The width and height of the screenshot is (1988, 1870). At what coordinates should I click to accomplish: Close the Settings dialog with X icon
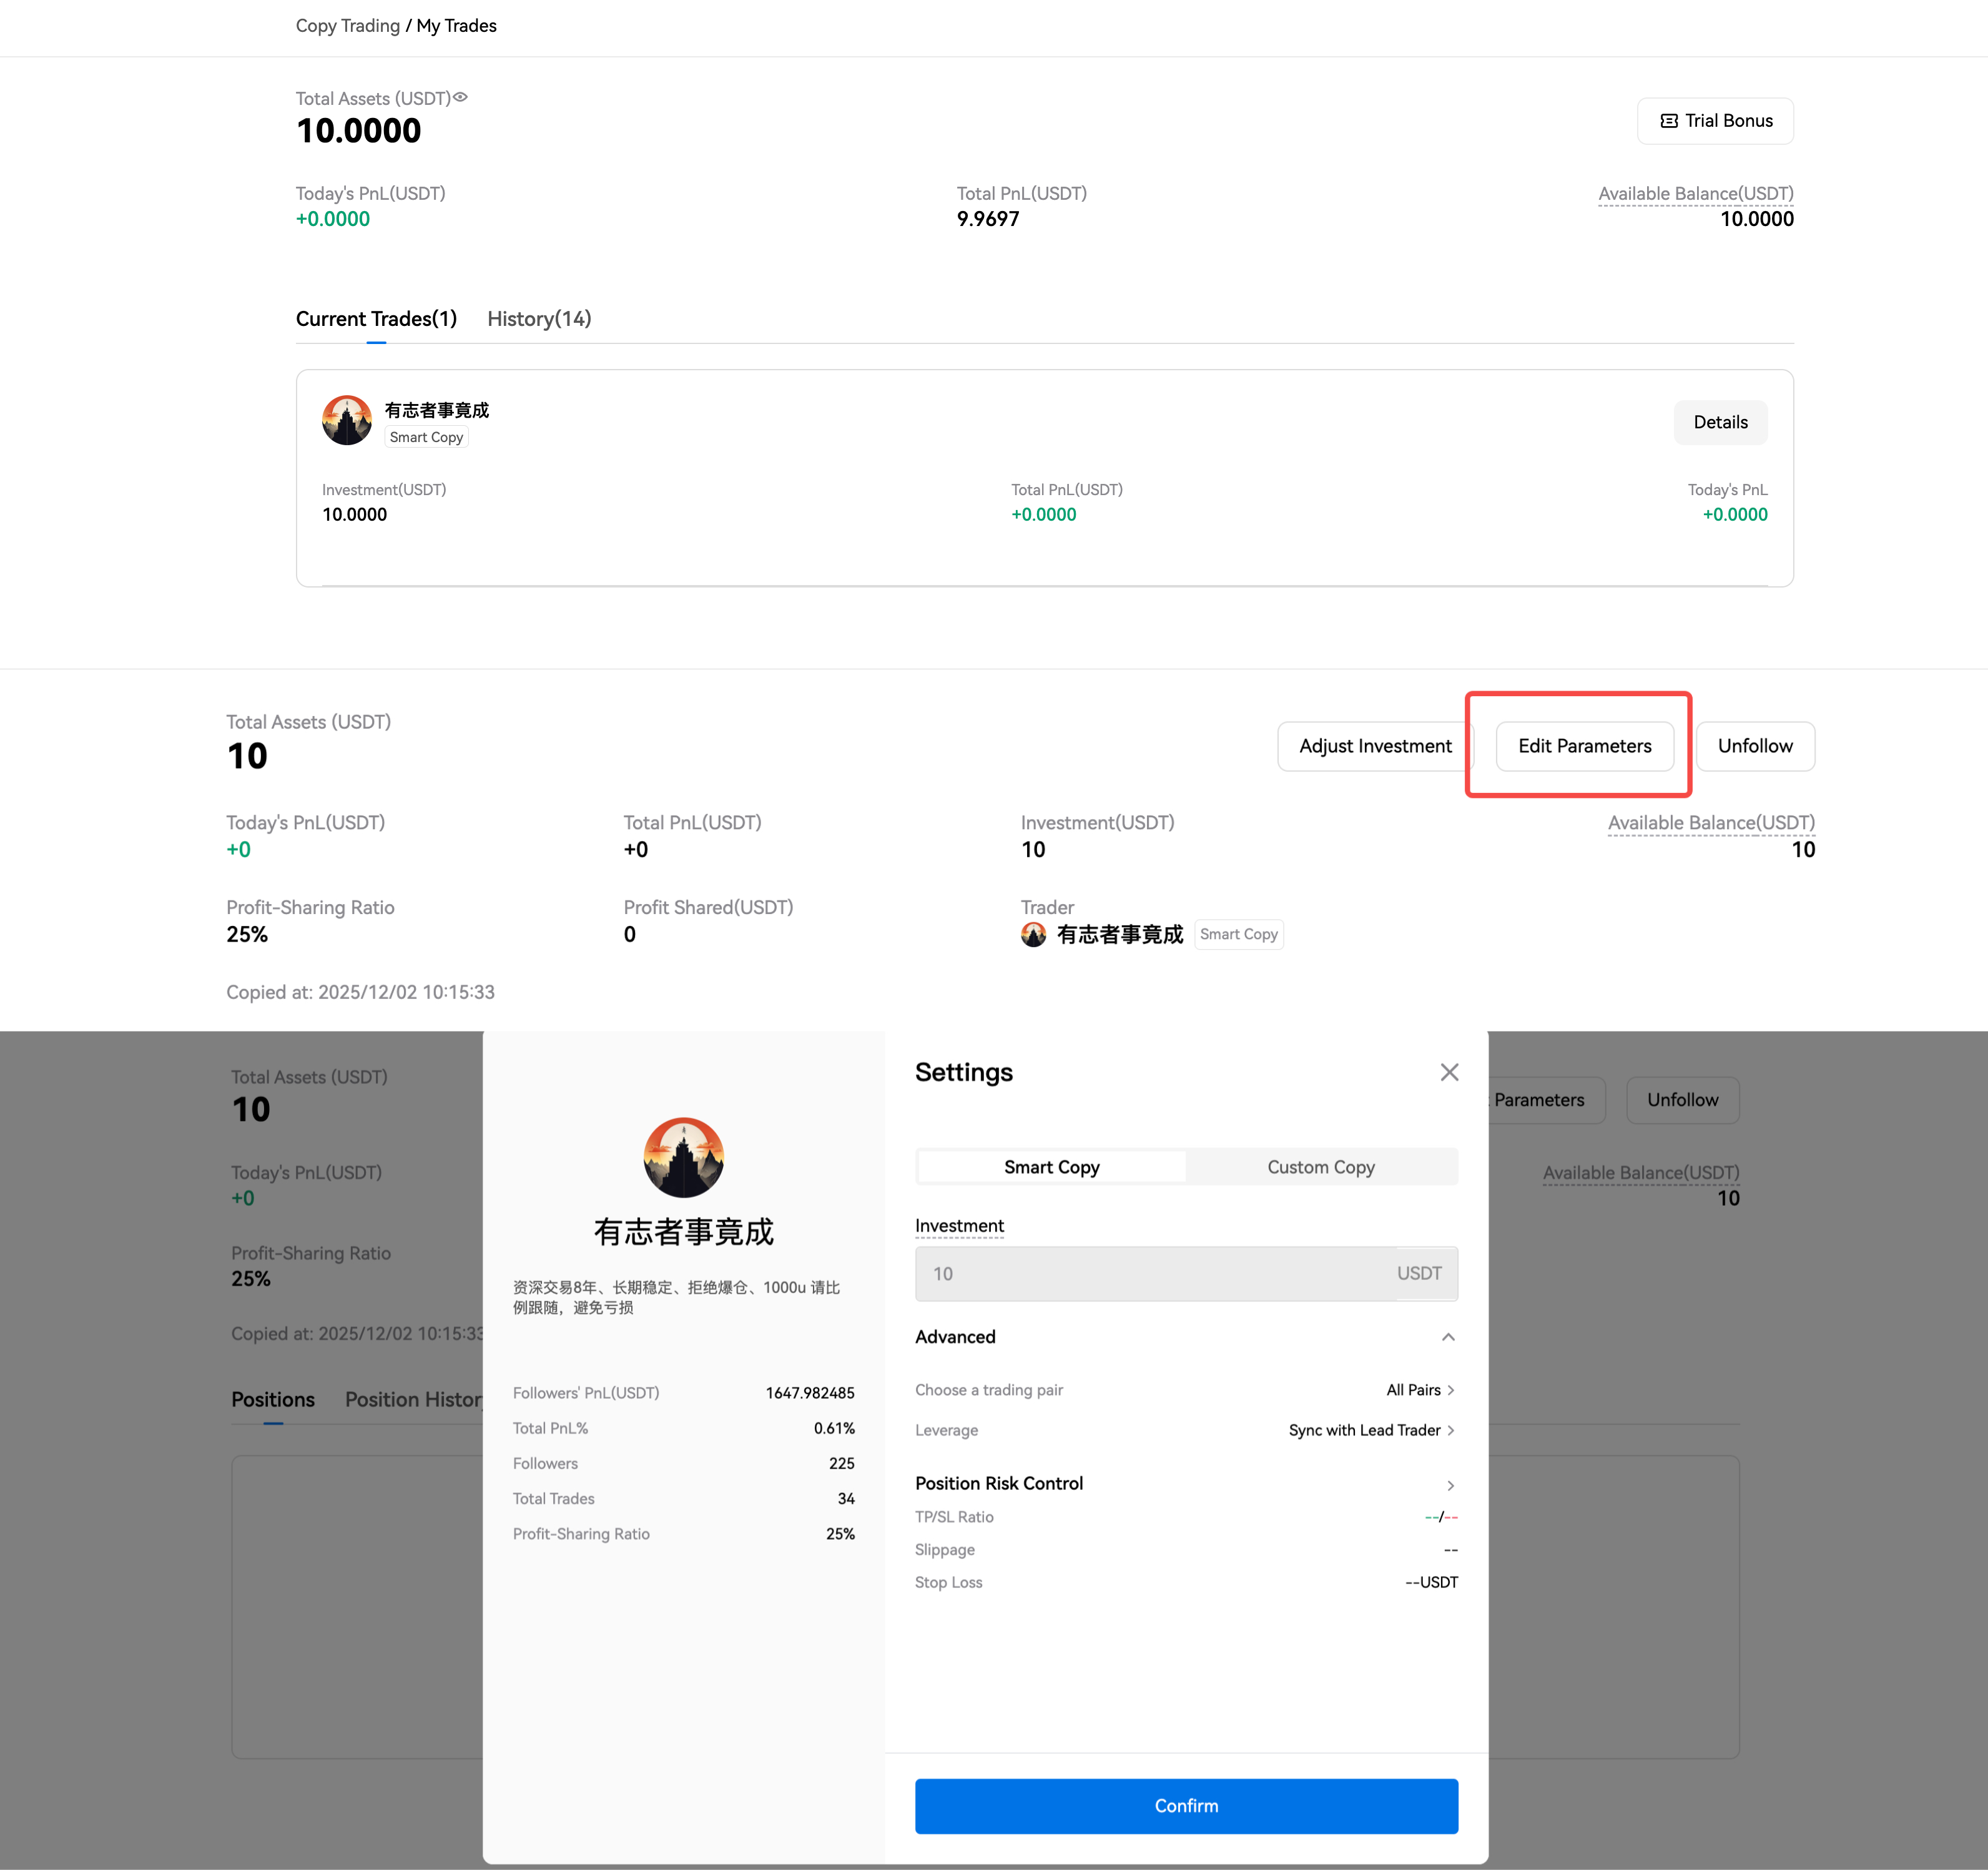tap(1449, 1072)
